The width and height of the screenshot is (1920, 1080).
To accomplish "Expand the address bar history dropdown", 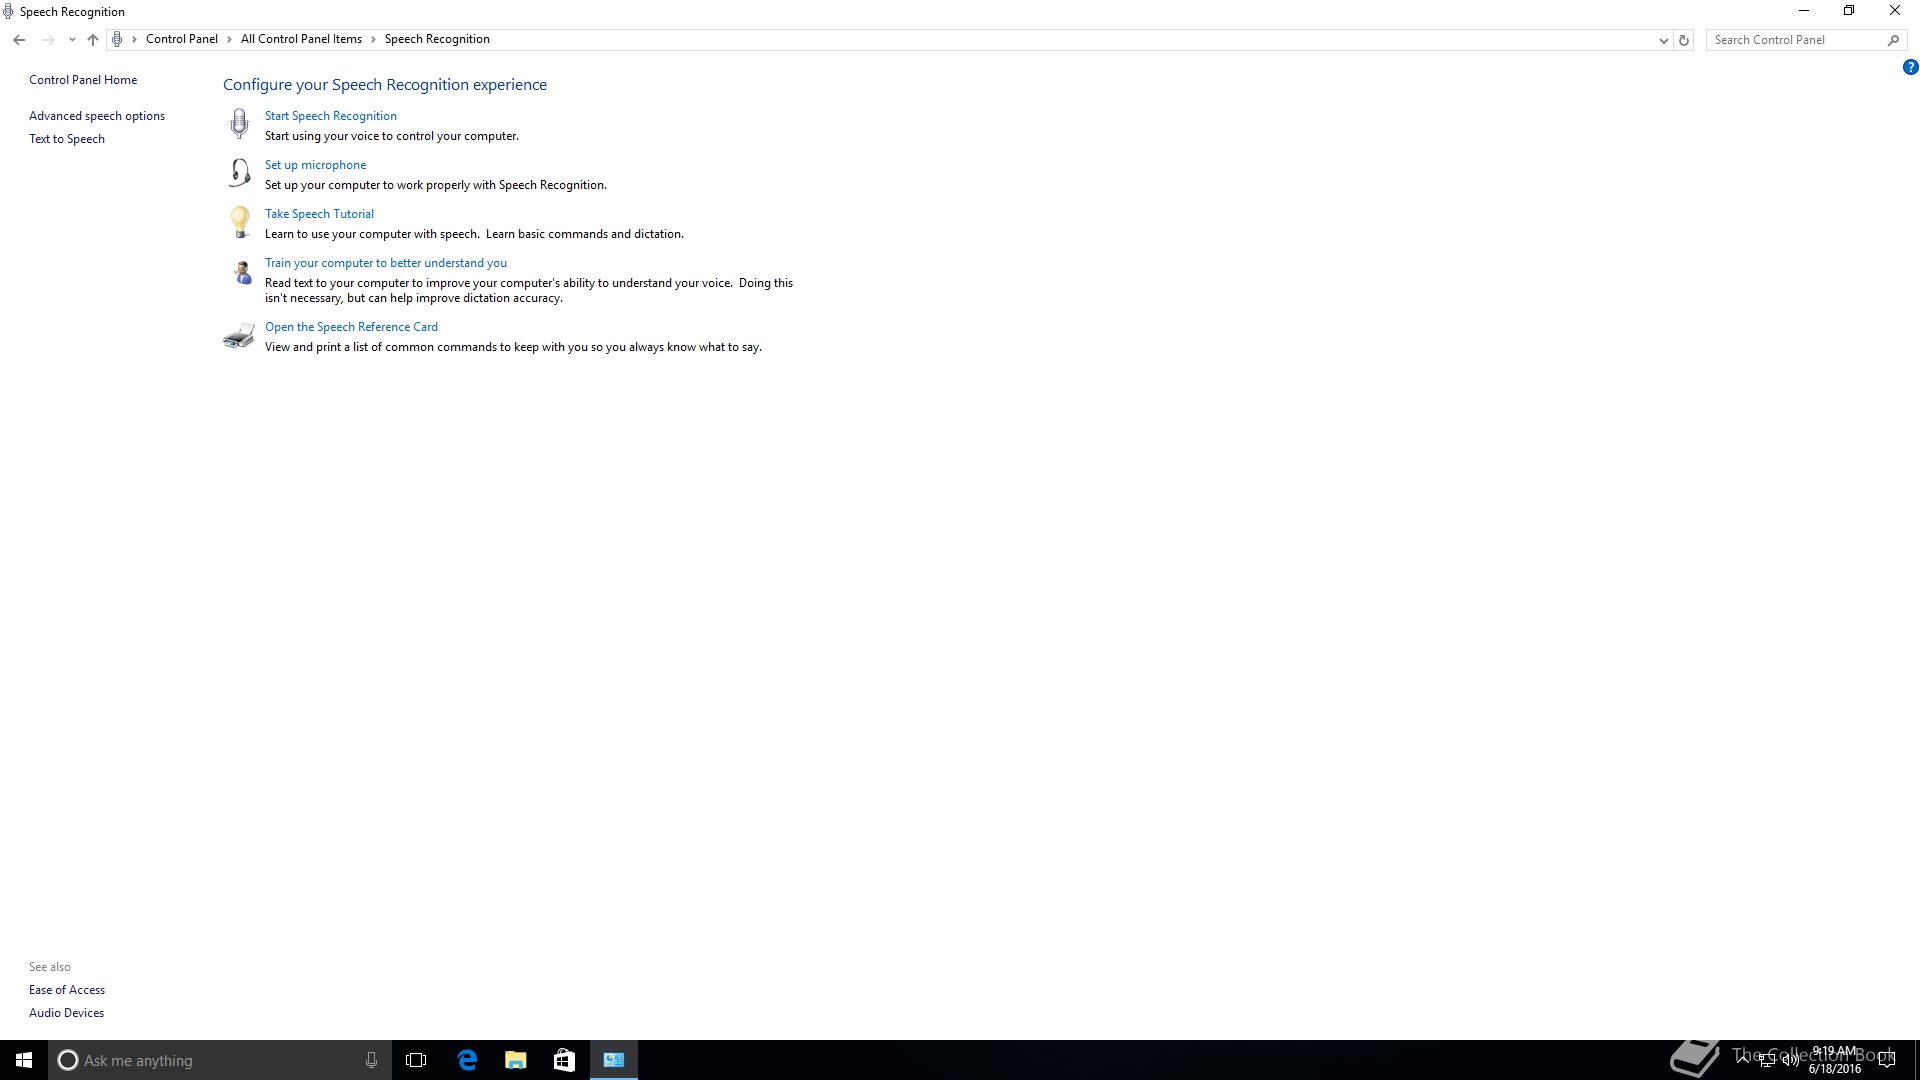I will (1663, 40).
